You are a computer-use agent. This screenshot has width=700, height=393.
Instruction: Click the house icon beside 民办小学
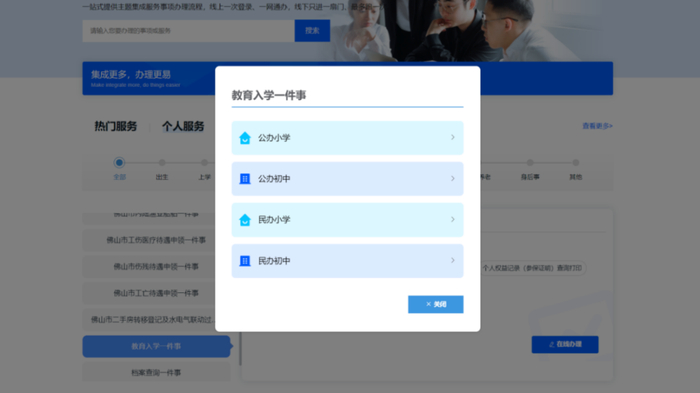(x=245, y=220)
